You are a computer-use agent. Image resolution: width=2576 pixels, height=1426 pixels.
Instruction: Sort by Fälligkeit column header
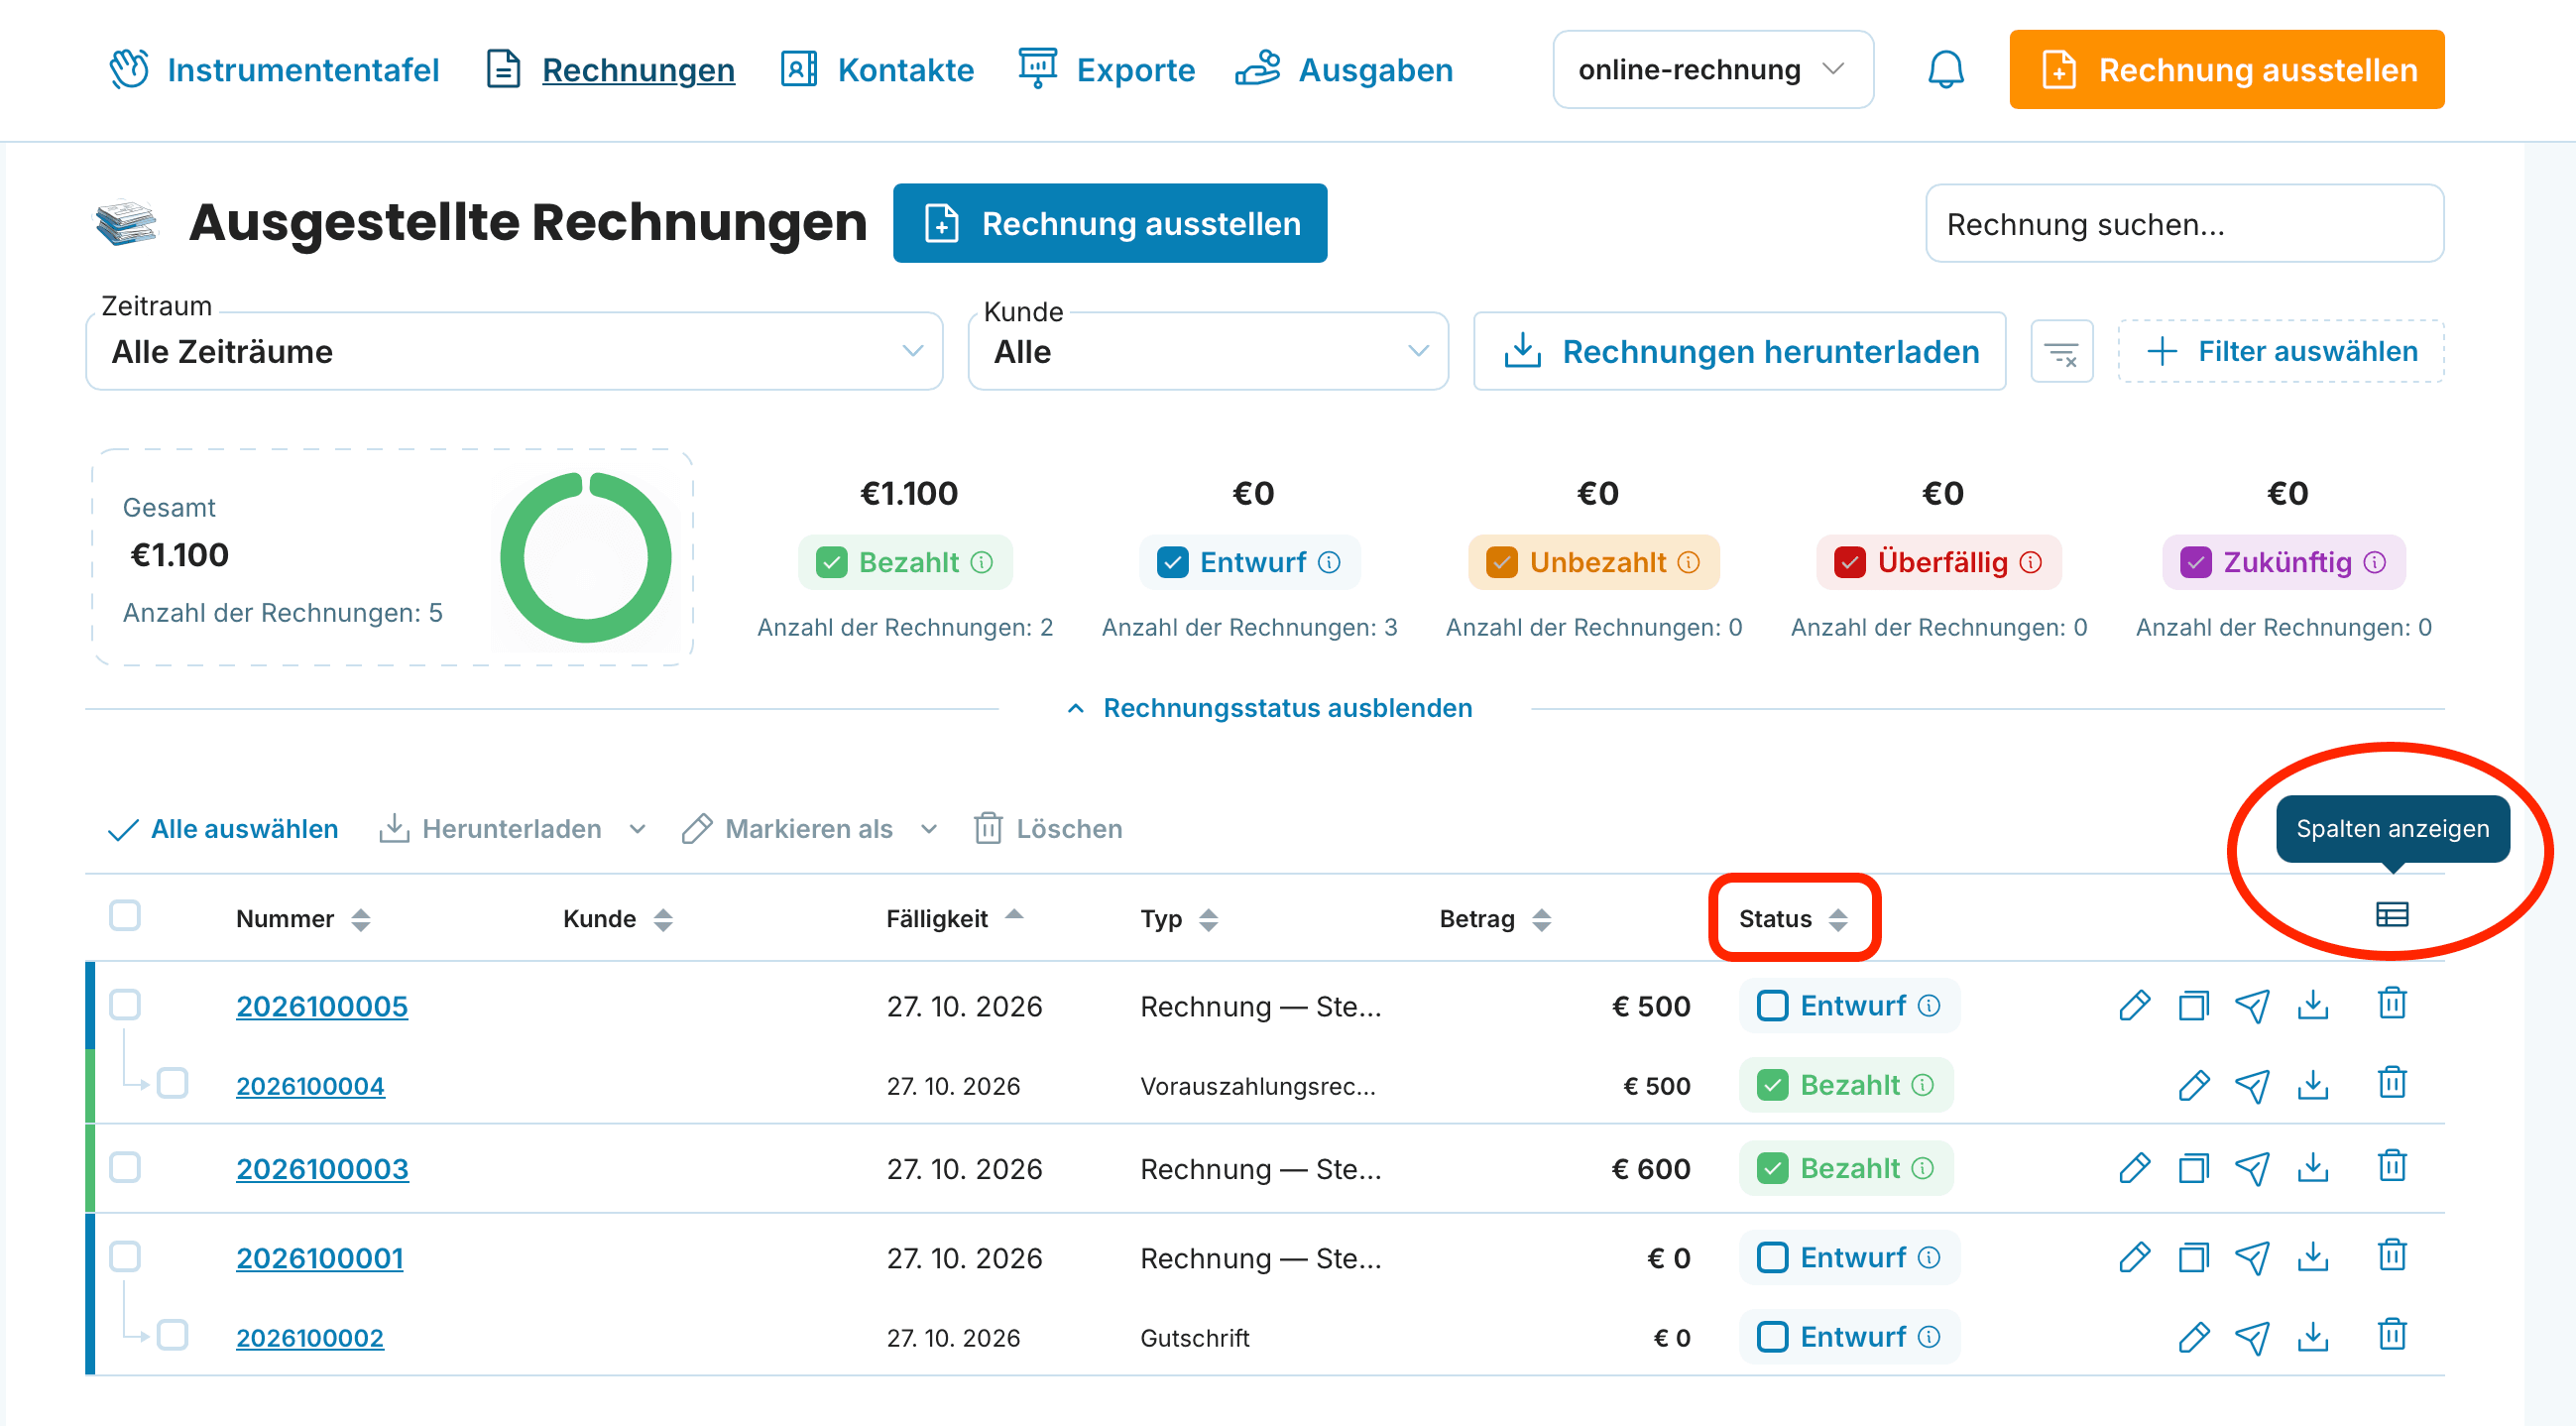coord(954,919)
